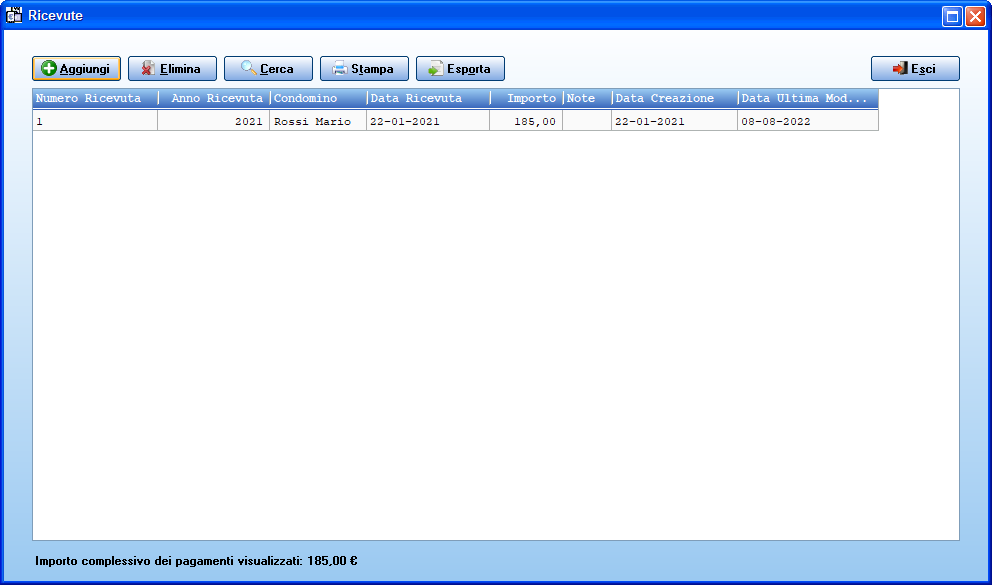This screenshot has height=585, width=992.
Task: Click the Note column header
Action: point(587,99)
